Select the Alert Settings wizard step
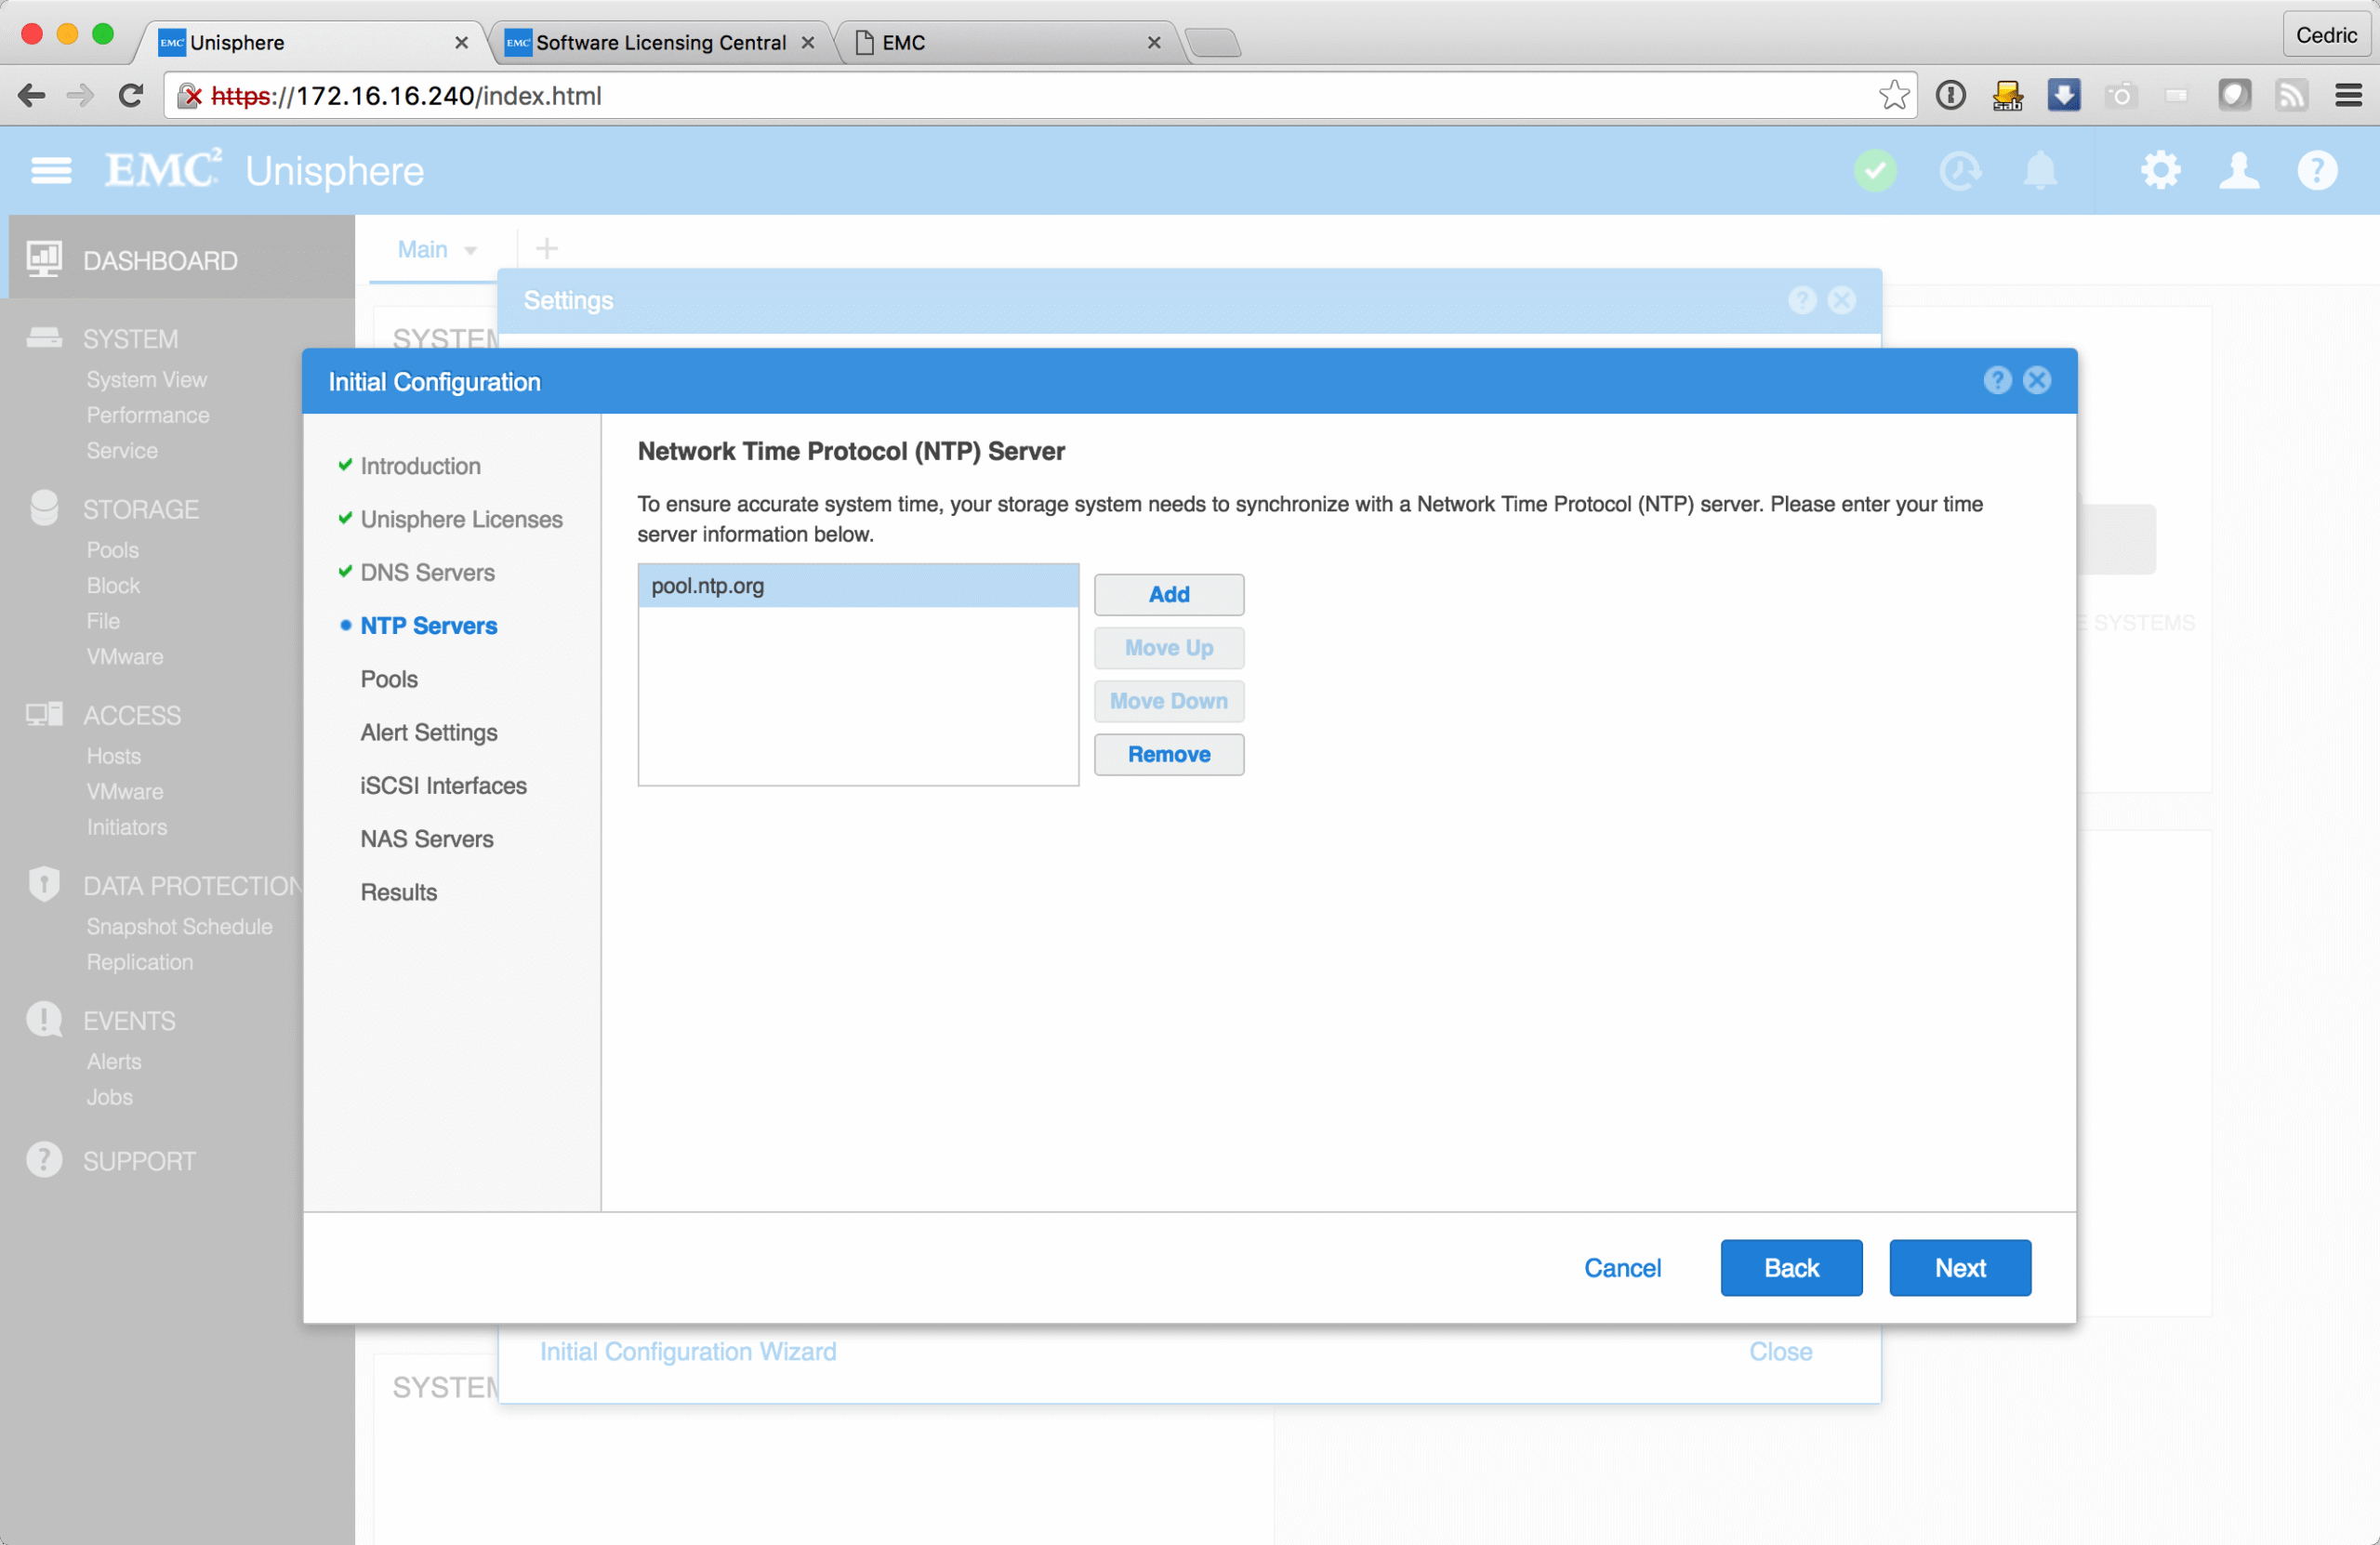This screenshot has width=2380, height=1545. (429, 732)
